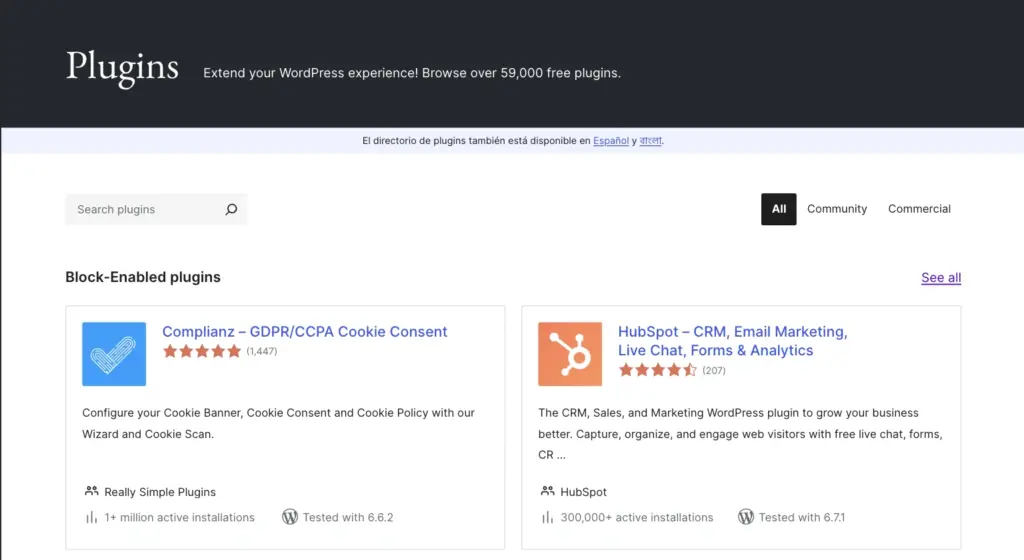Click the author icon beside Really Simple Plugins
The width and height of the screenshot is (1024, 560).
click(x=91, y=491)
